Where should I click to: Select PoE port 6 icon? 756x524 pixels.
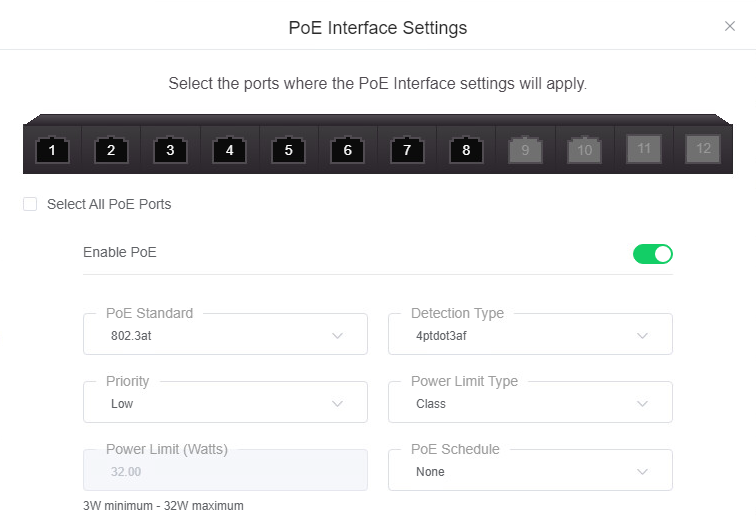pyautogui.click(x=348, y=150)
